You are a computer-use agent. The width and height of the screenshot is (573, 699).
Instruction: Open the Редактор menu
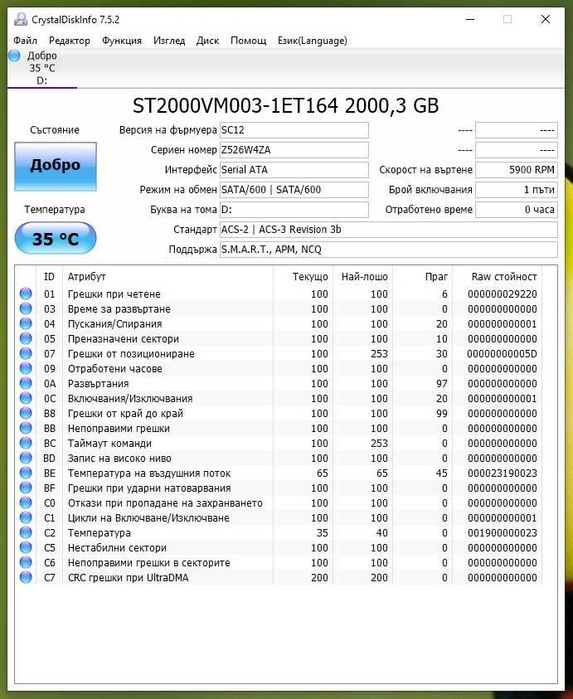pyautogui.click(x=70, y=41)
